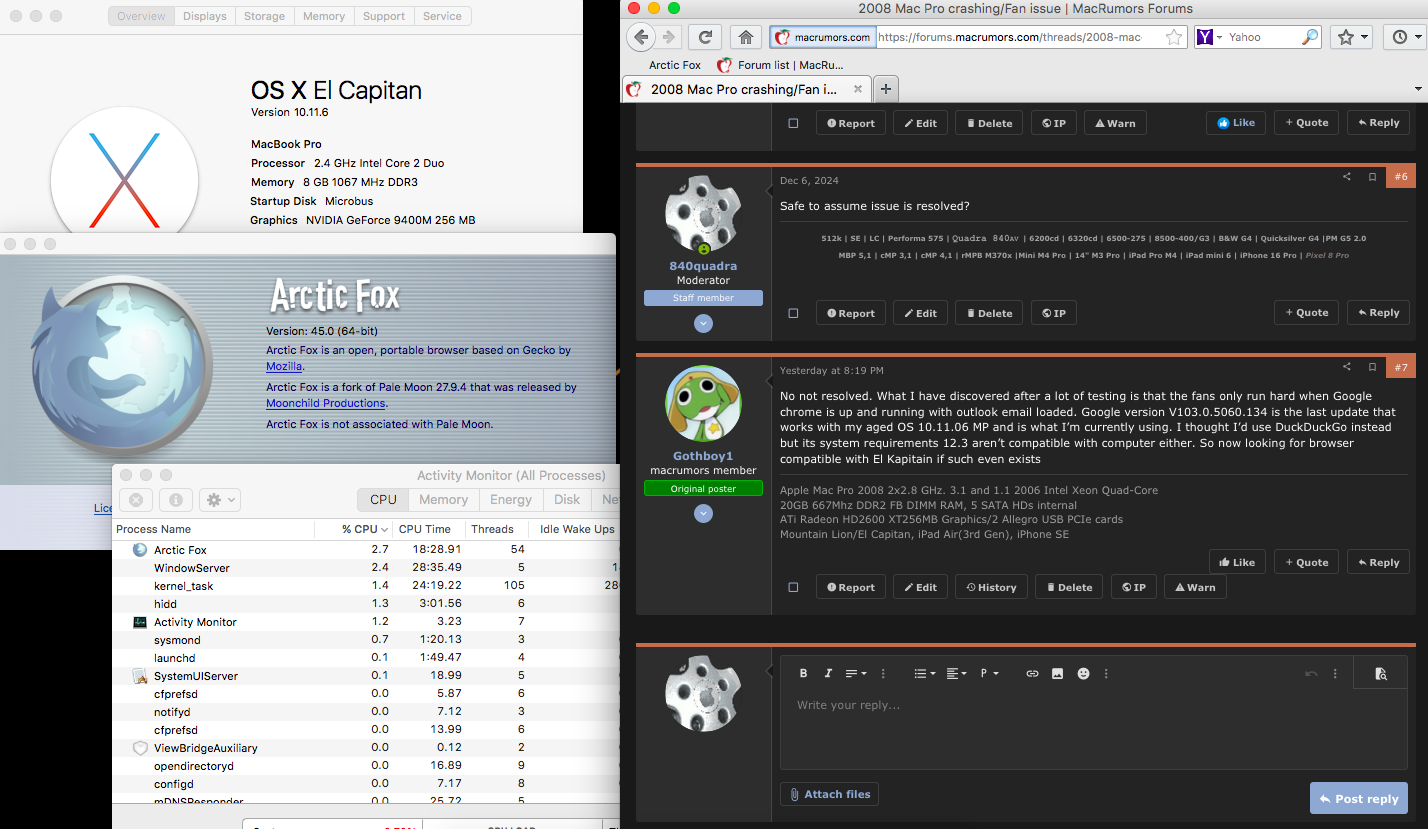1428x829 pixels.
Task: Insert a link in the reply editor
Action: point(1032,674)
